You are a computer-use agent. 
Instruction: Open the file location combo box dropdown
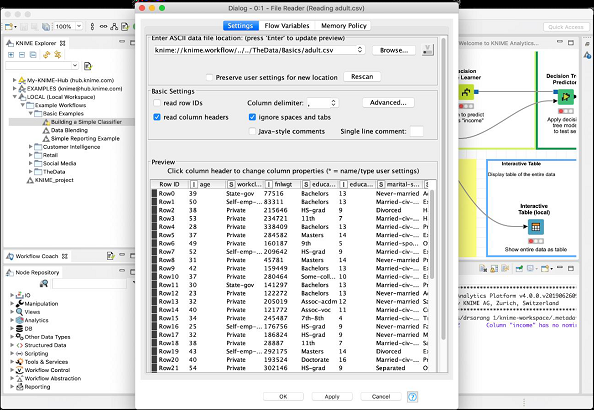[360, 50]
